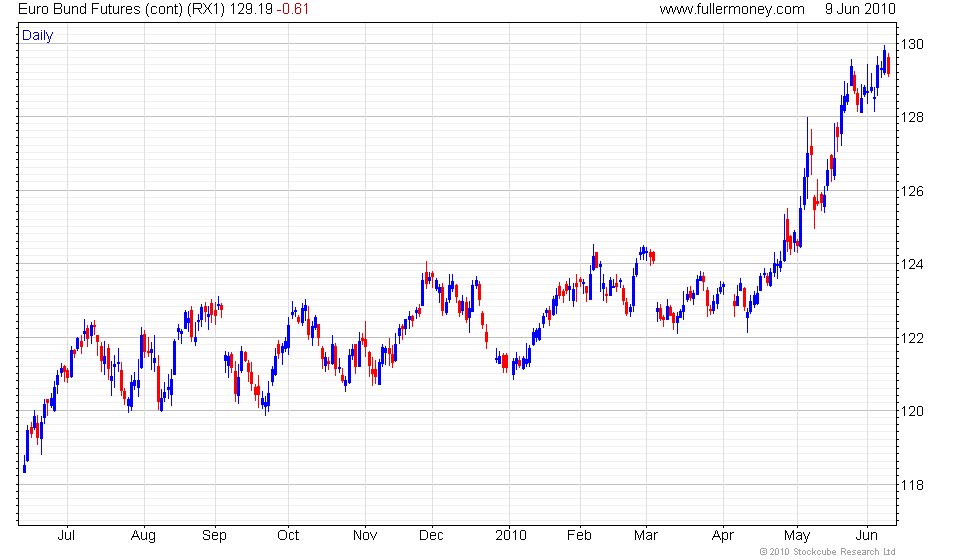Click the last price value 129.19

[x=251, y=9]
